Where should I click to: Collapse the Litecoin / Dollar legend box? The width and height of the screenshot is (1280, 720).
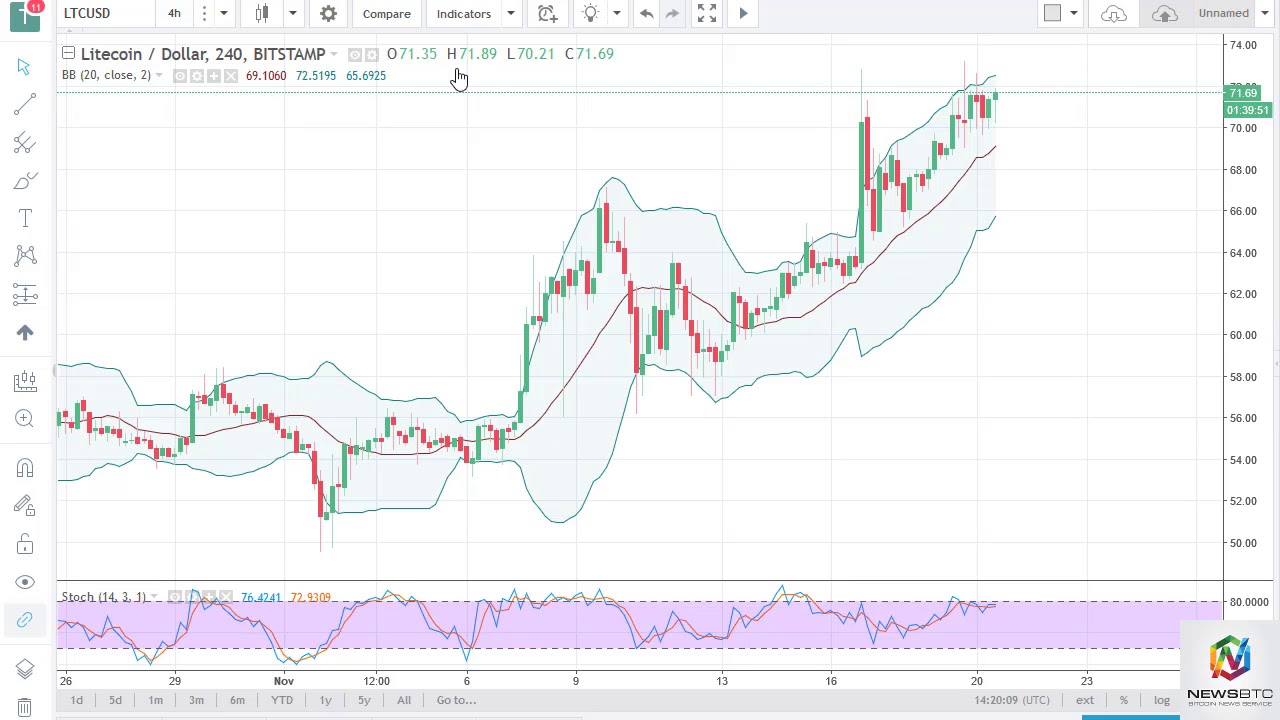(x=68, y=53)
